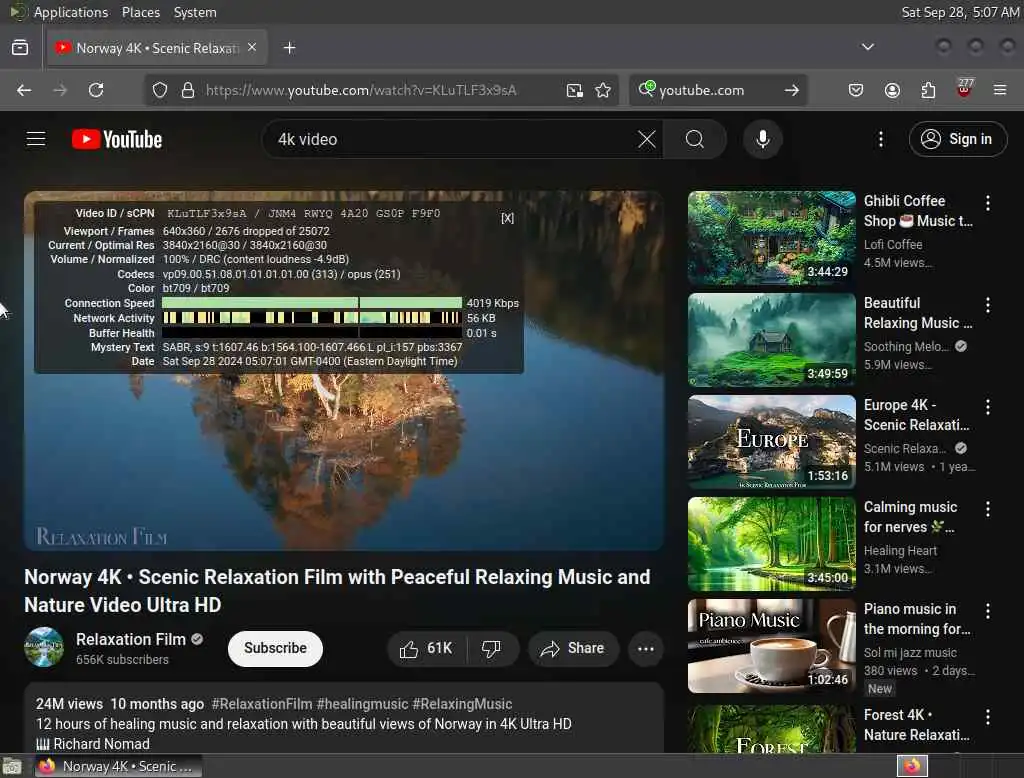Open options menu for Ghibli Coffee Shop video
This screenshot has width=1024, height=778.
click(987, 203)
